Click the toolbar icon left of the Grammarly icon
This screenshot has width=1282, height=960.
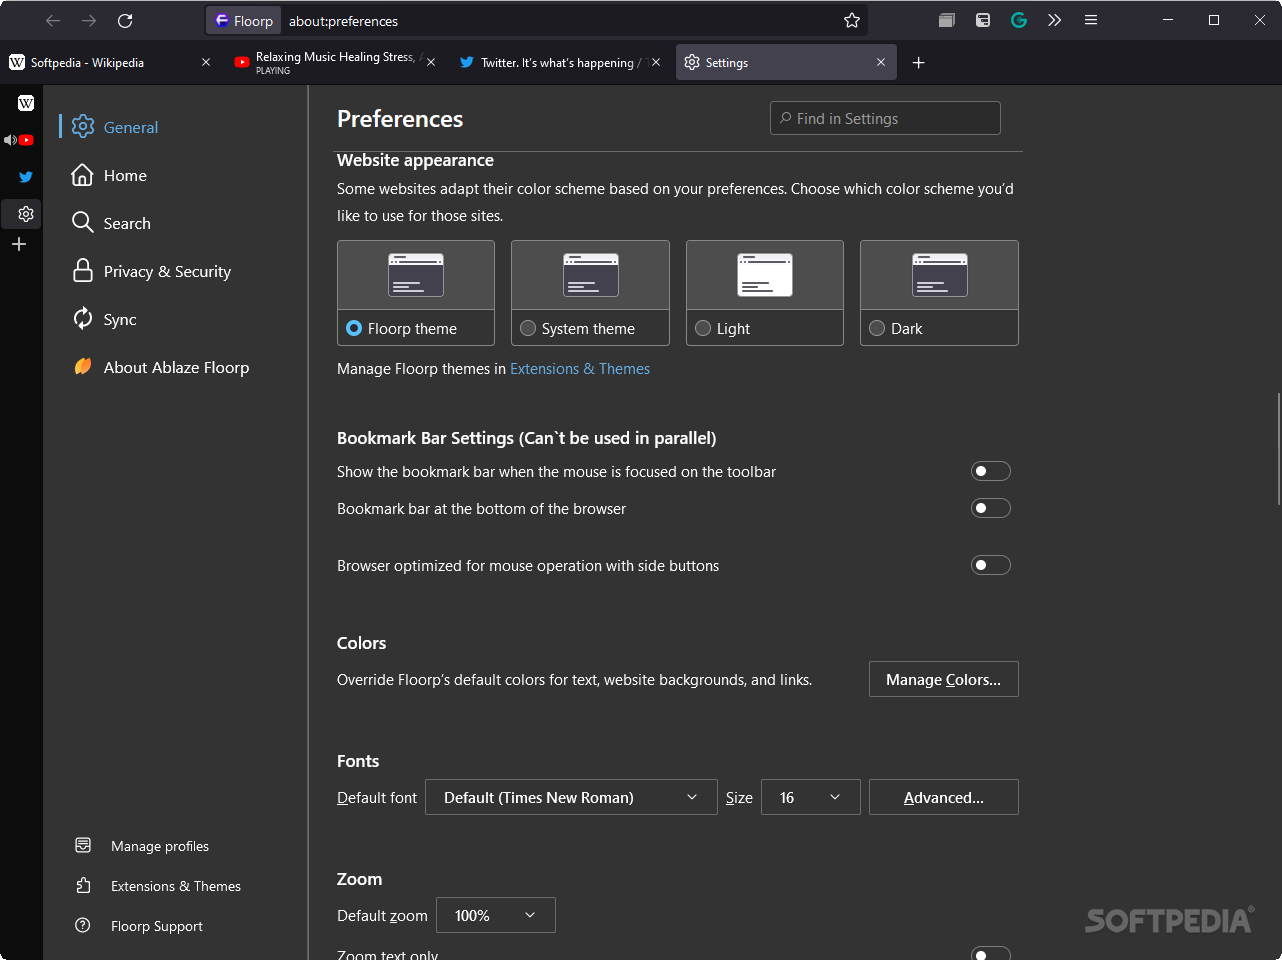point(983,20)
